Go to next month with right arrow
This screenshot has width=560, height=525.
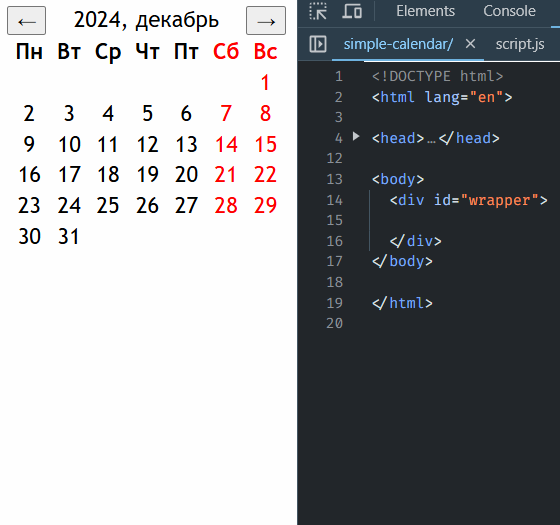click(x=266, y=21)
